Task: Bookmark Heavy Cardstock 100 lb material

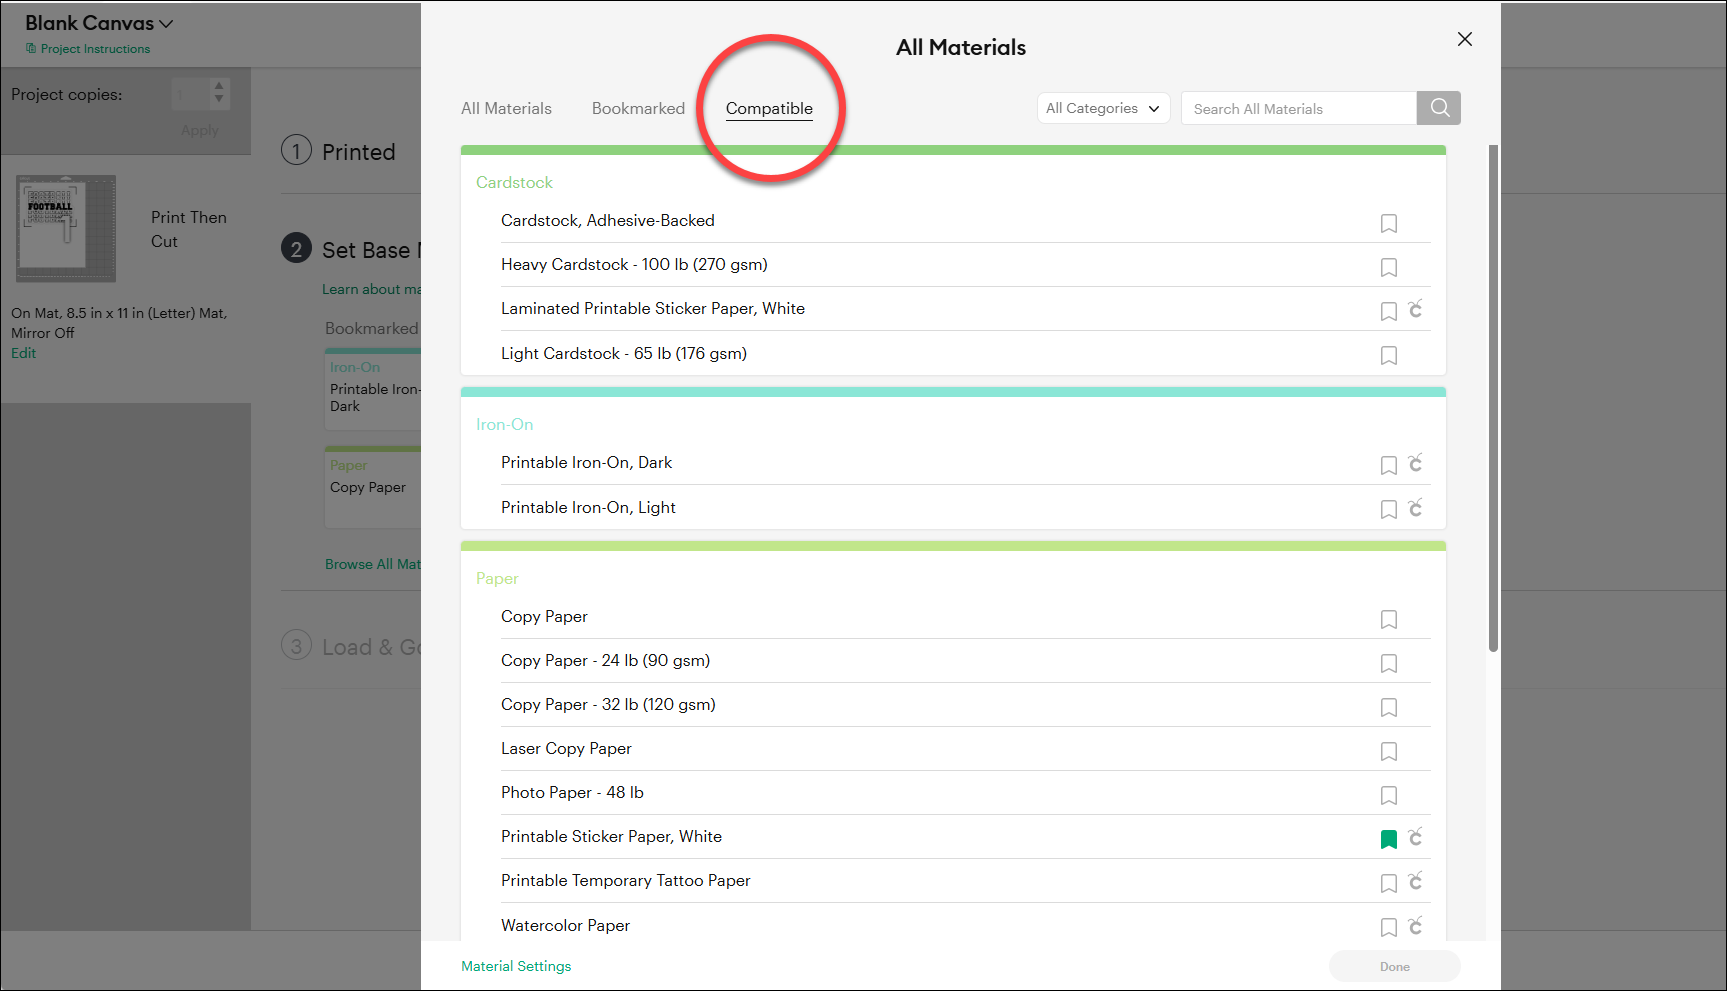Action: pyautogui.click(x=1388, y=268)
